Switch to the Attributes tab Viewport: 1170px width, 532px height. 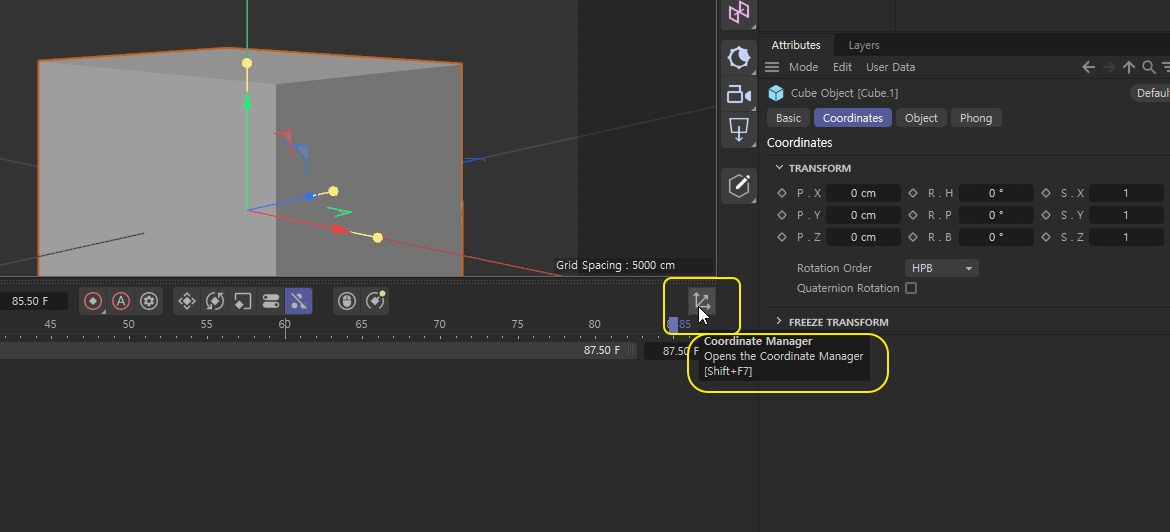[795, 46]
